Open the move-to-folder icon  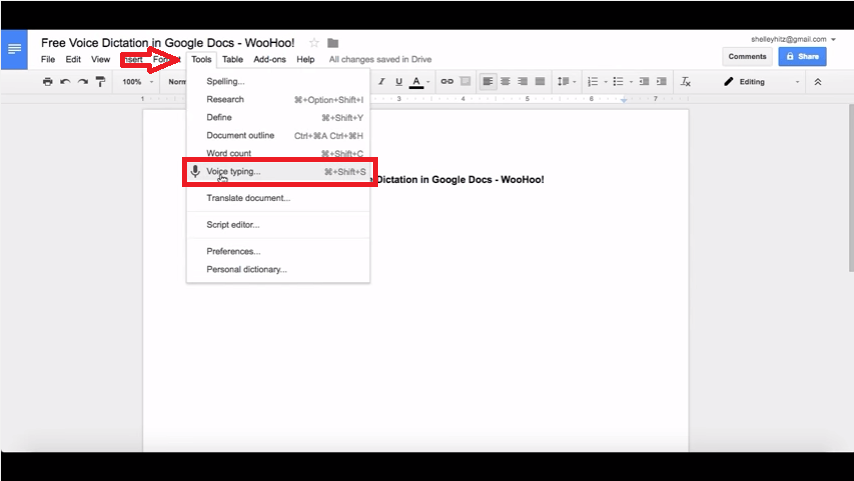(x=333, y=43)
